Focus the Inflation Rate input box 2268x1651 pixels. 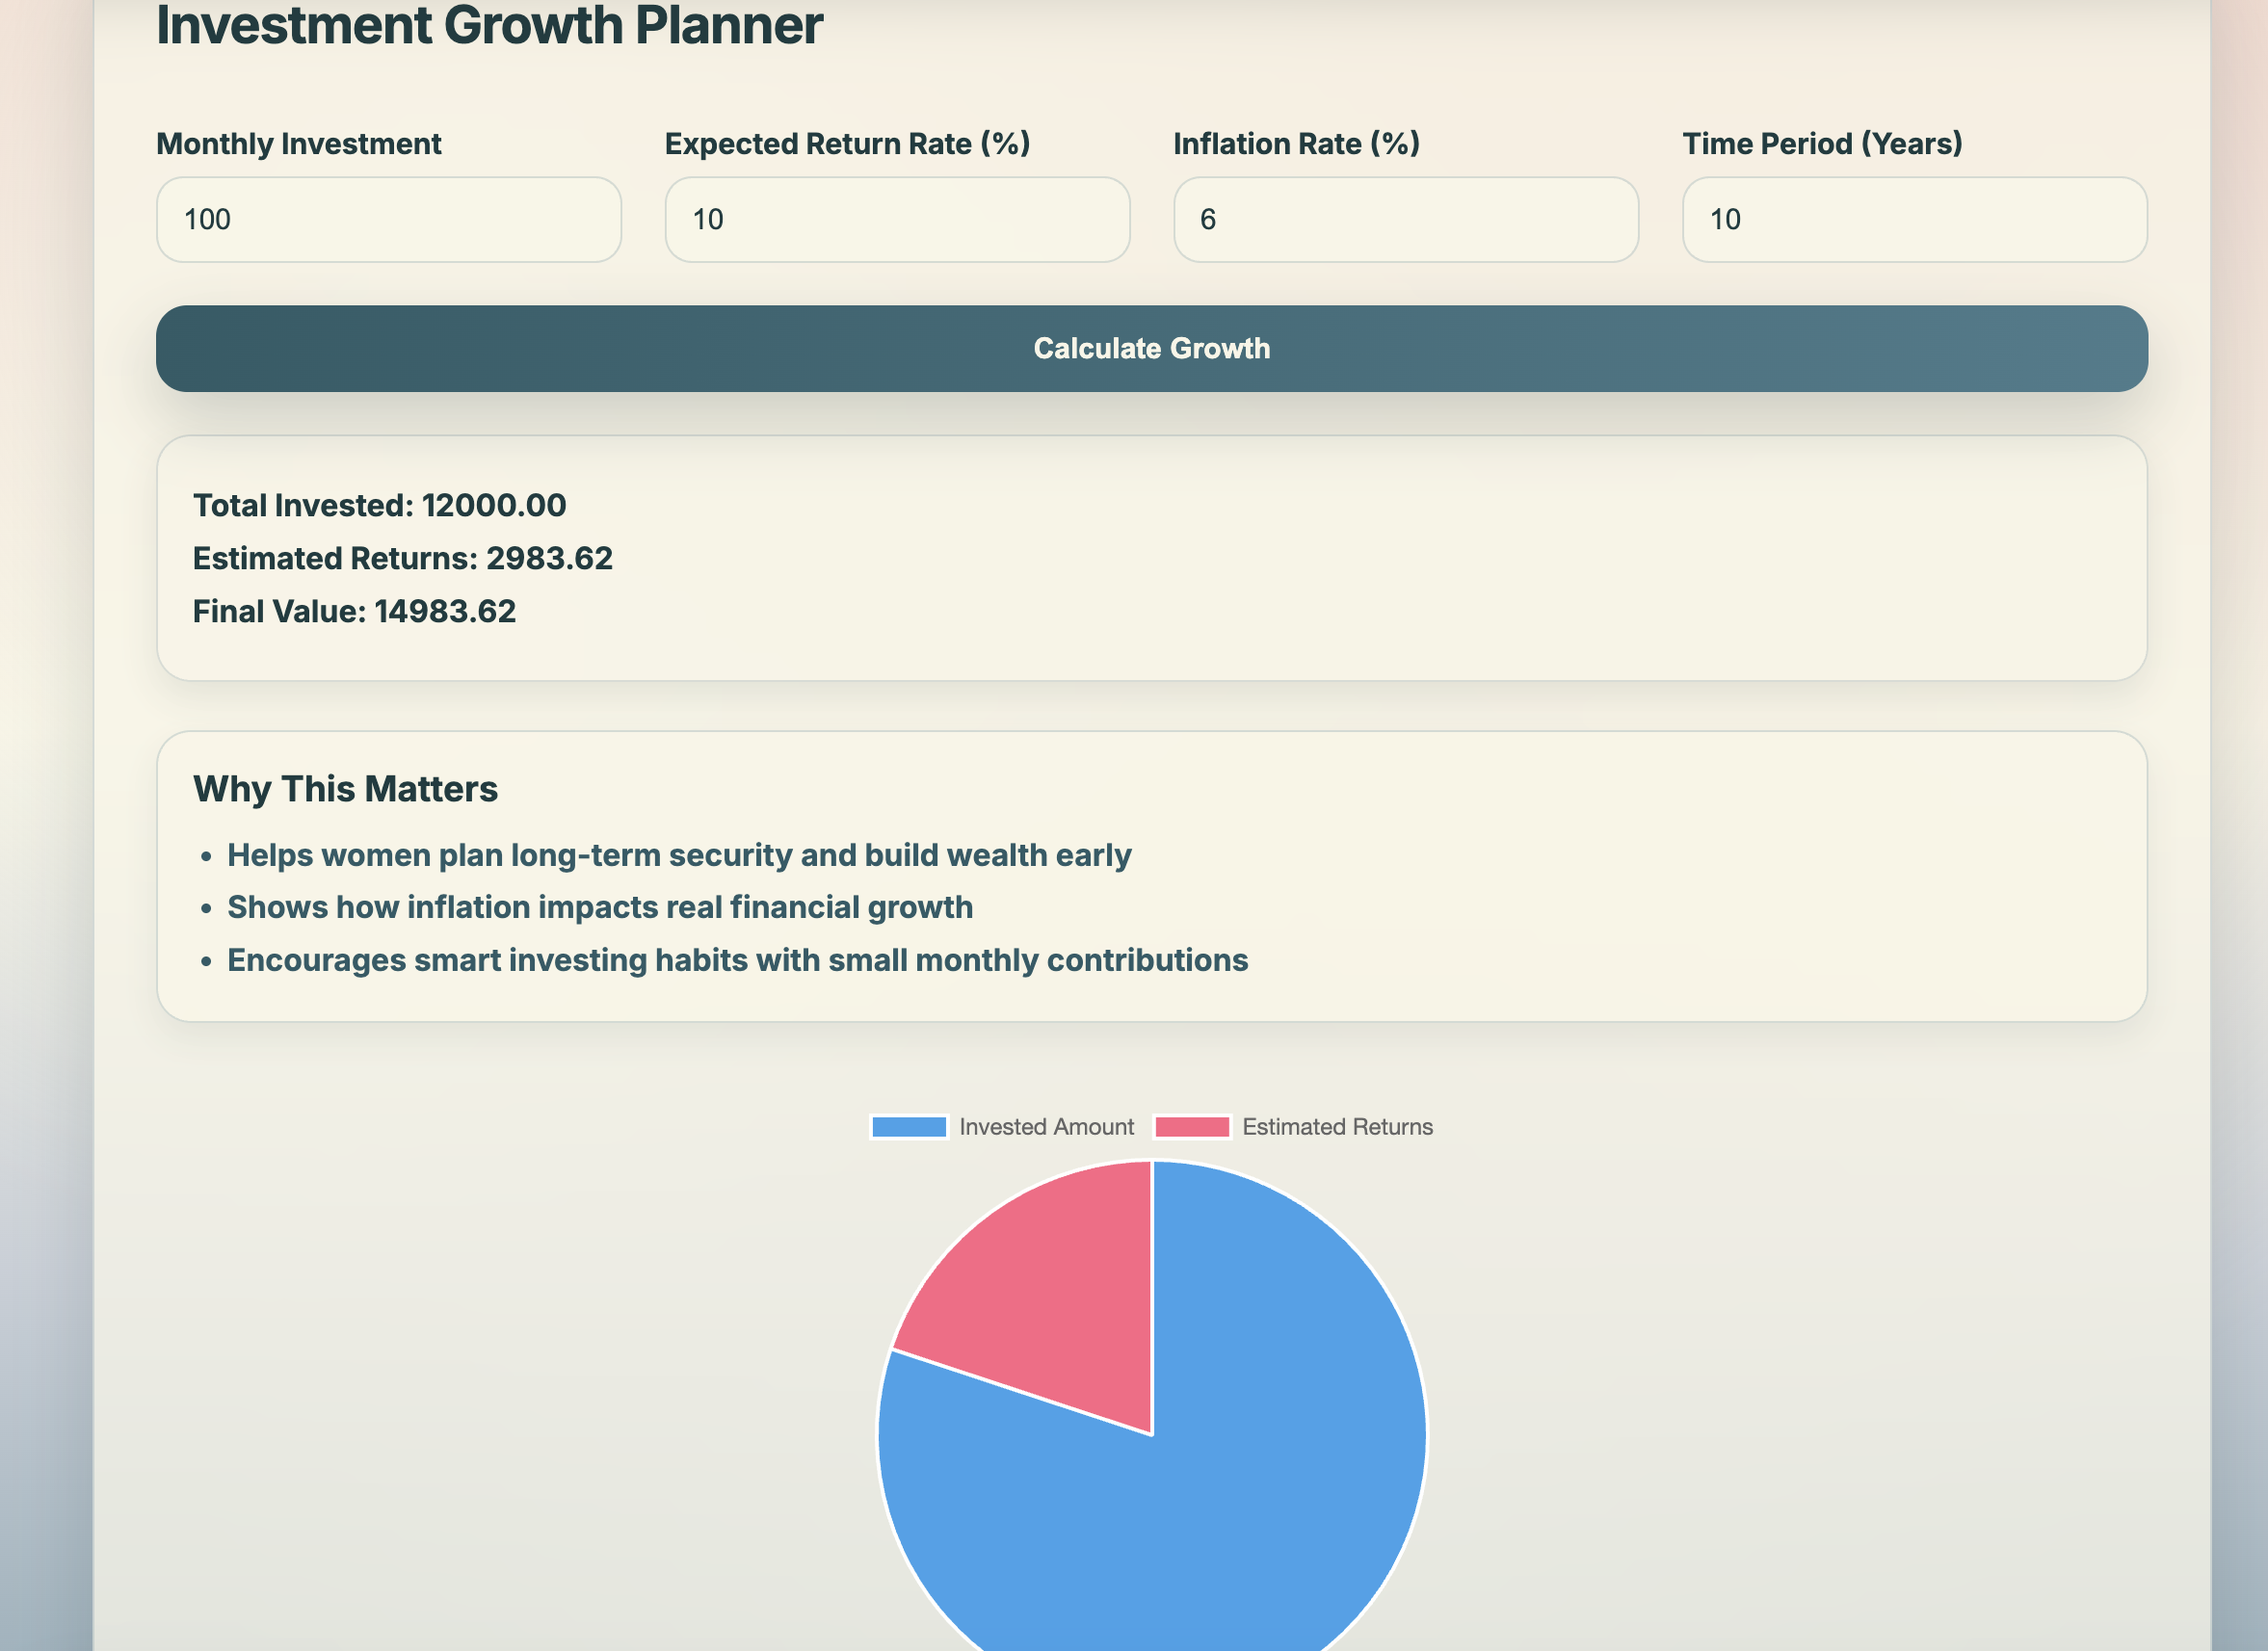click(x=1405, y=220)
